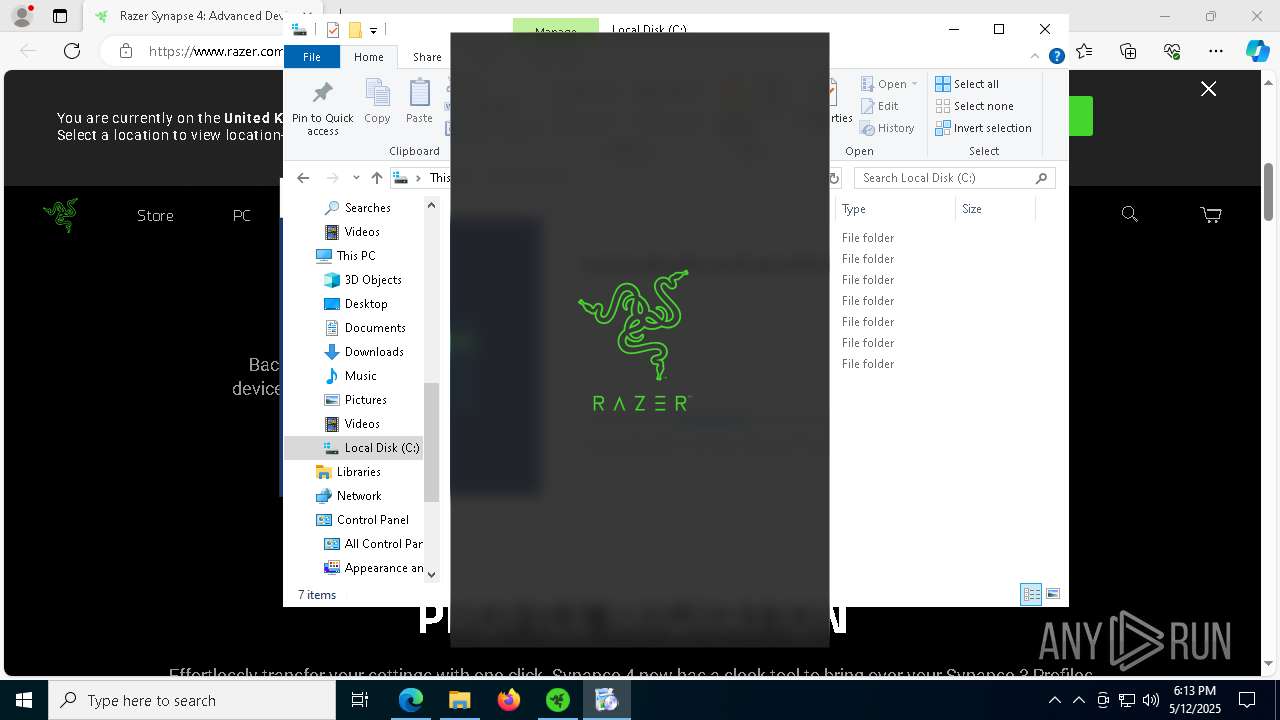Open Edge Collections icon

[1128, 51]
